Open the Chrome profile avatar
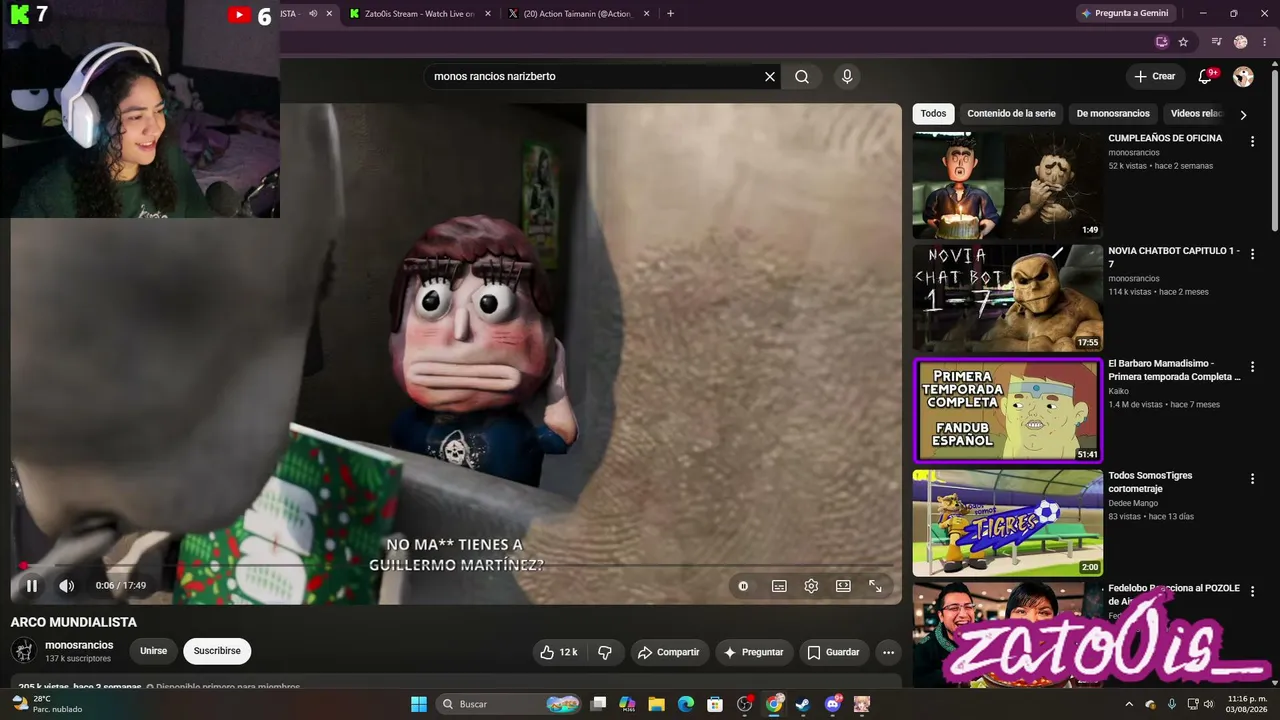Image resolution: width=1280 pixels, height=720 pixels. (x=1241, y=42)
